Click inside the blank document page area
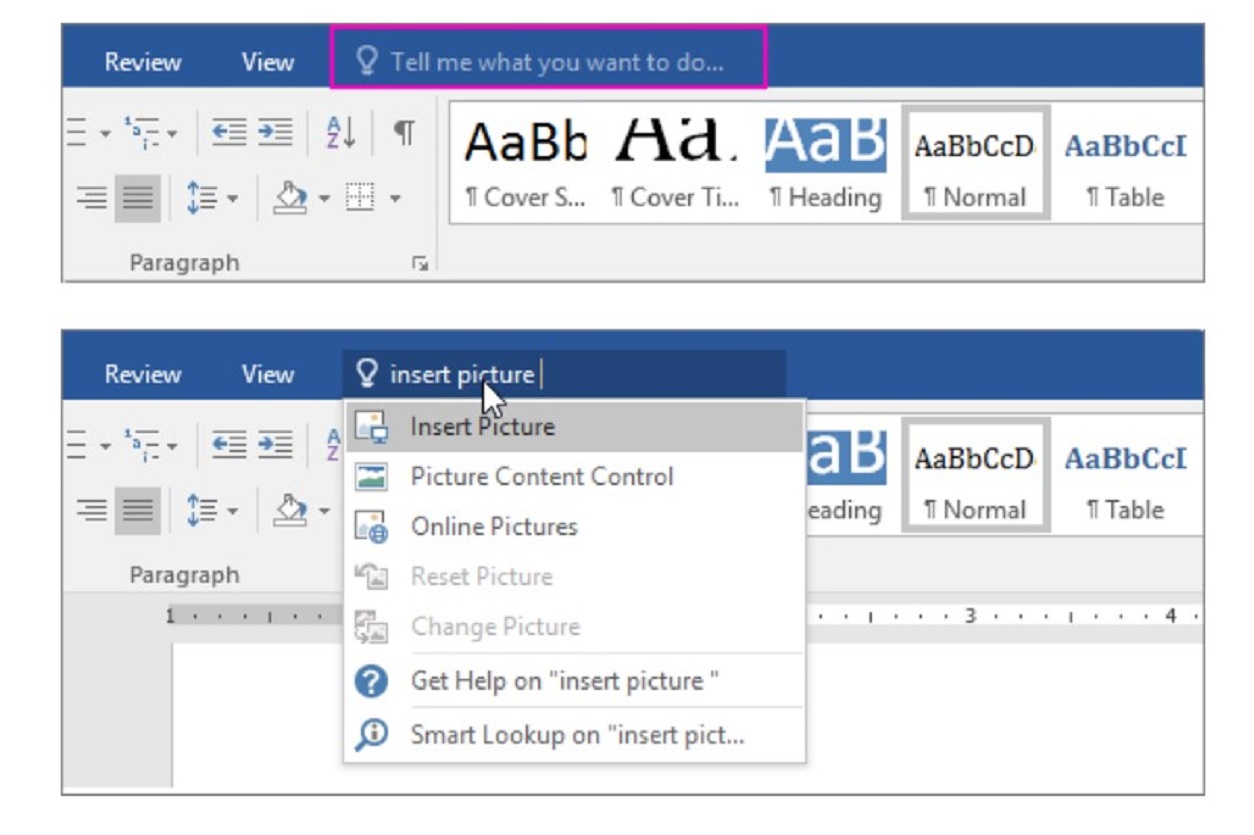The height and width of the screenshot is (835, 1254). click(258, 715)
